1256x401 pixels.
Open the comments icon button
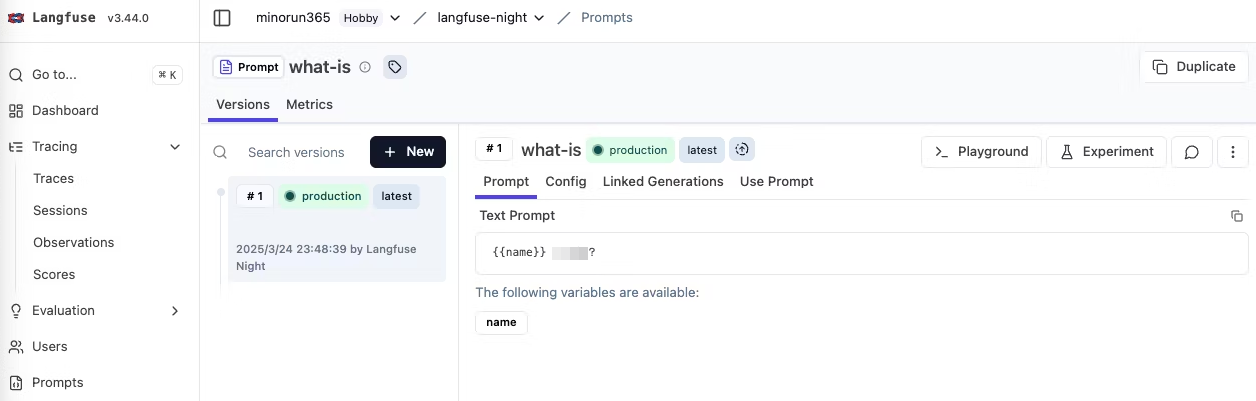tap(1192, 152)
